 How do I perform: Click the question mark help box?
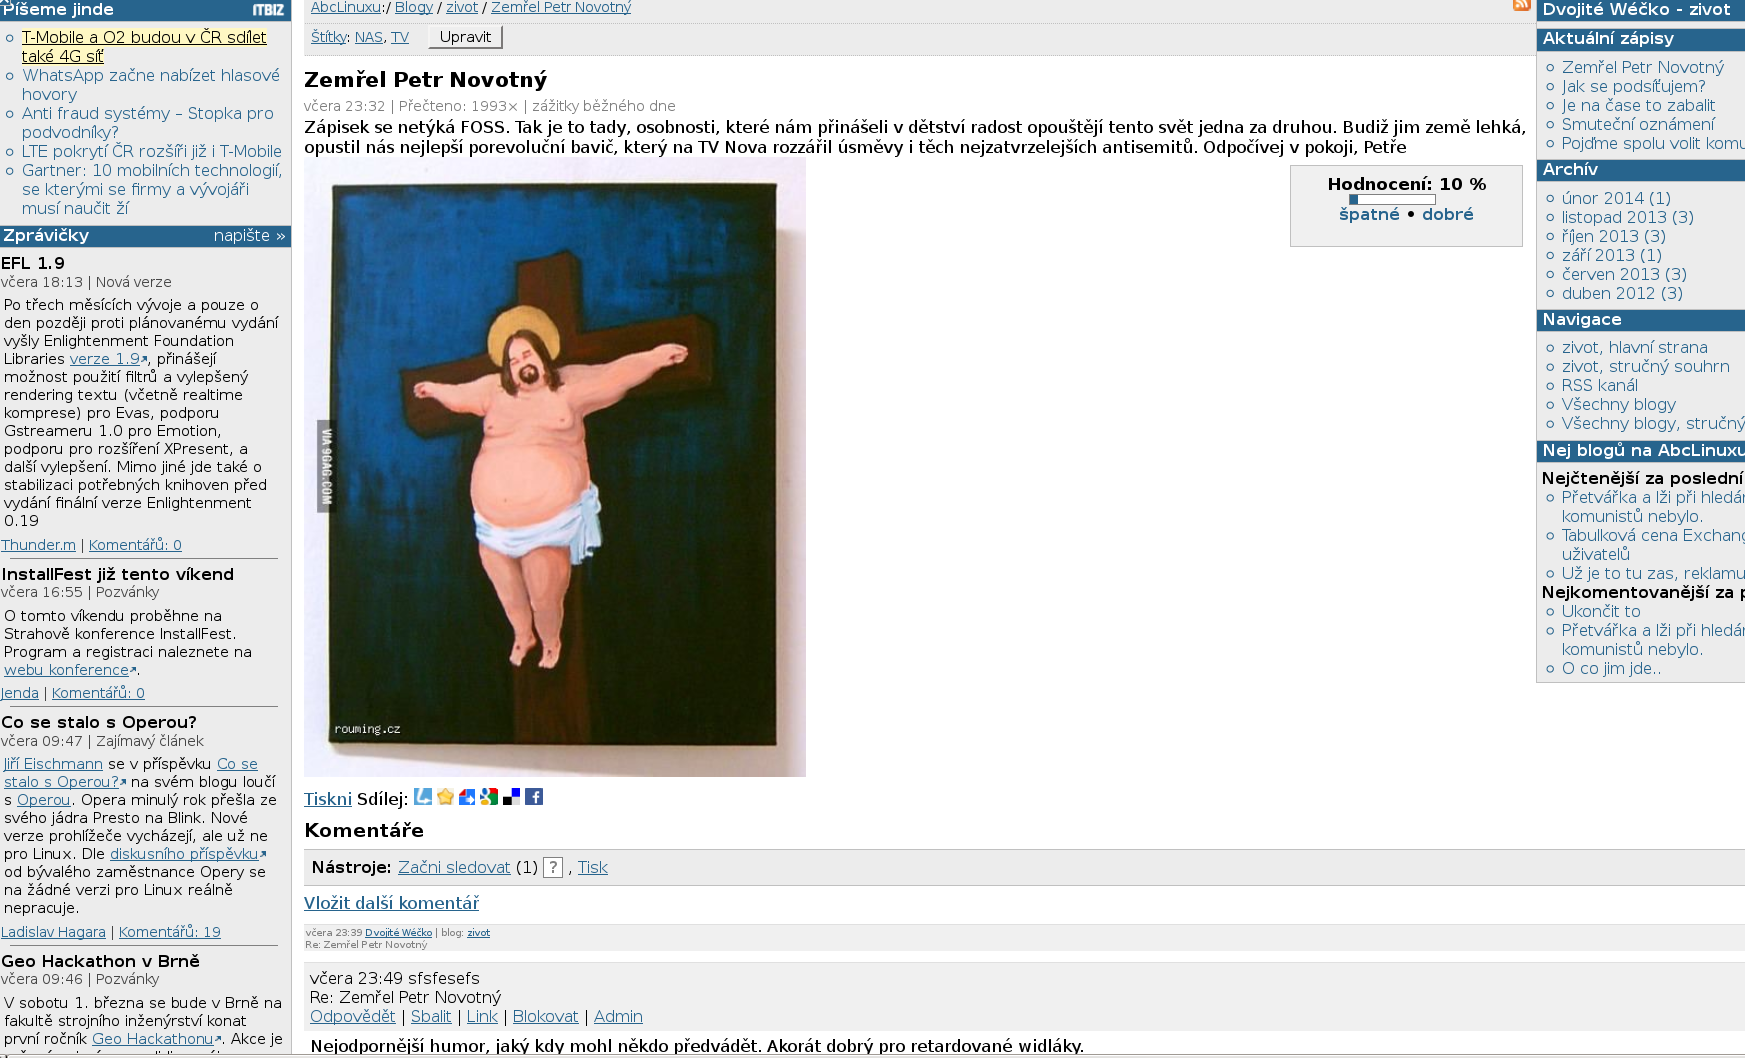[553, 868]
